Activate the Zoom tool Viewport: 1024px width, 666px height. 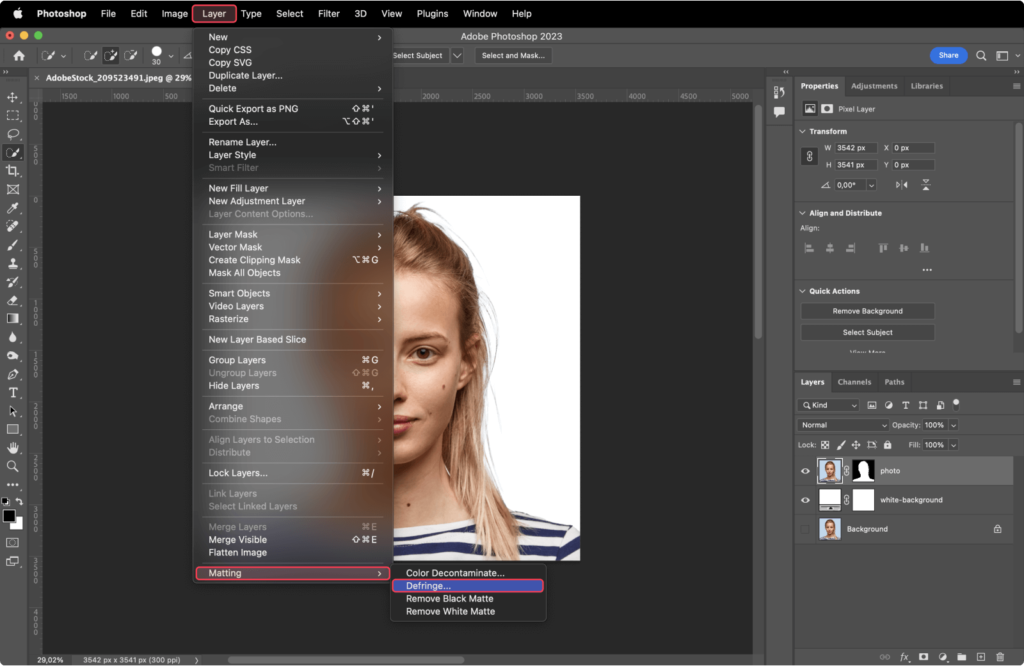point(14,468)
